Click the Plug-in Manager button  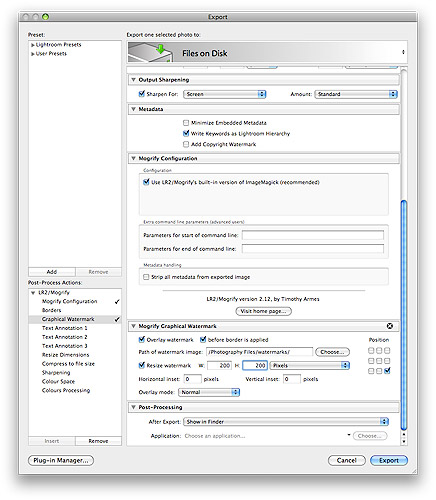61,460
